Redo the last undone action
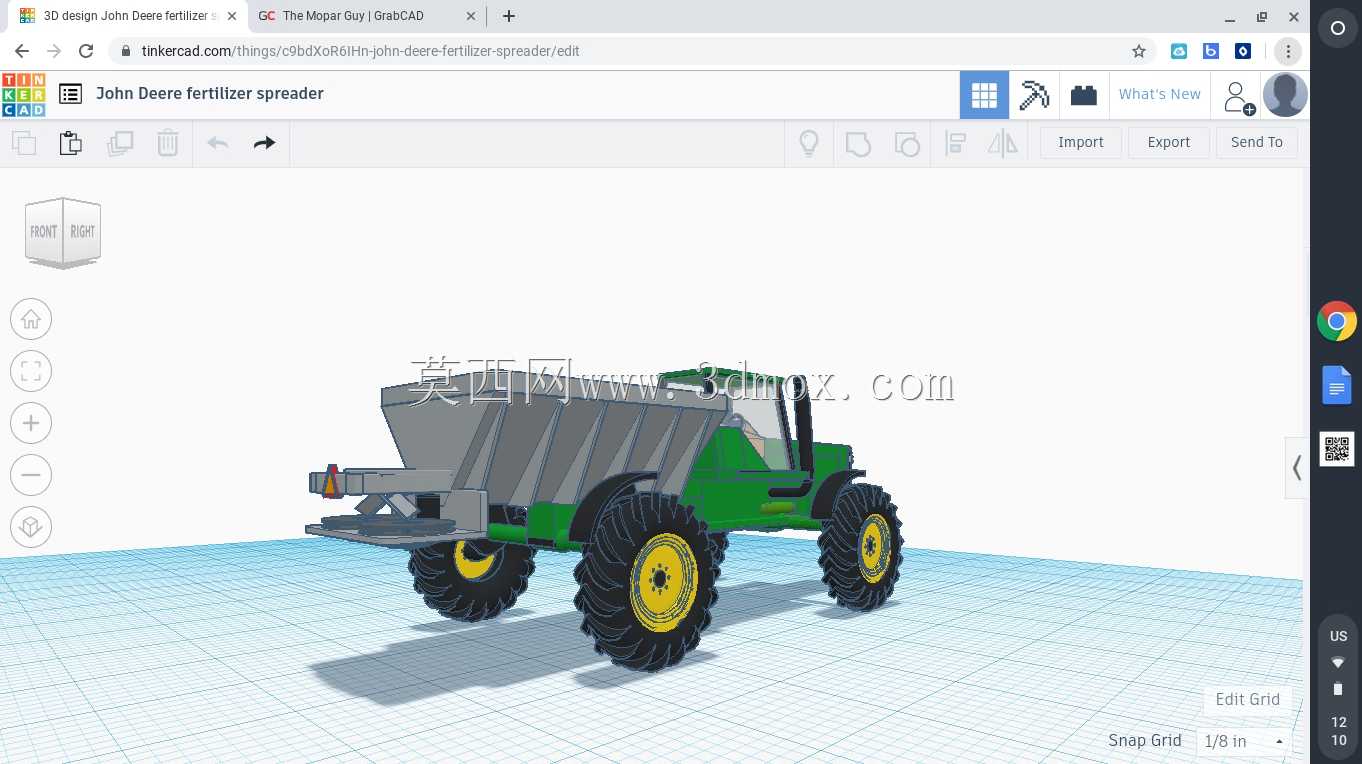 [x=264, y=143]
